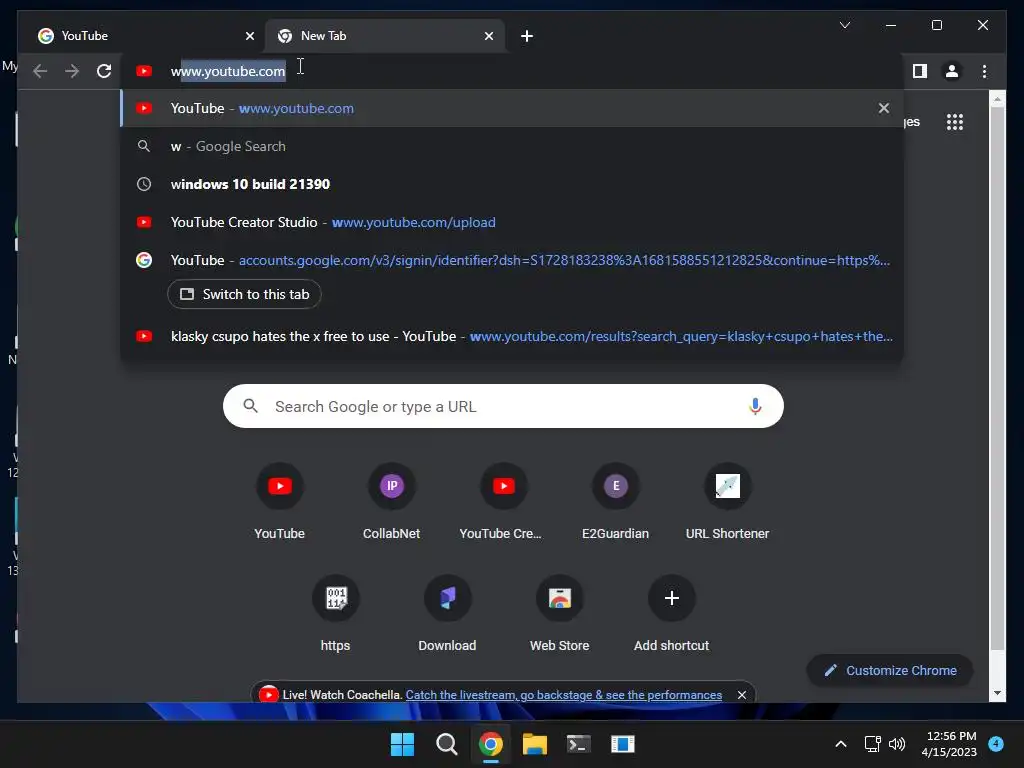Start voice search with the microphone

point(755,406)
